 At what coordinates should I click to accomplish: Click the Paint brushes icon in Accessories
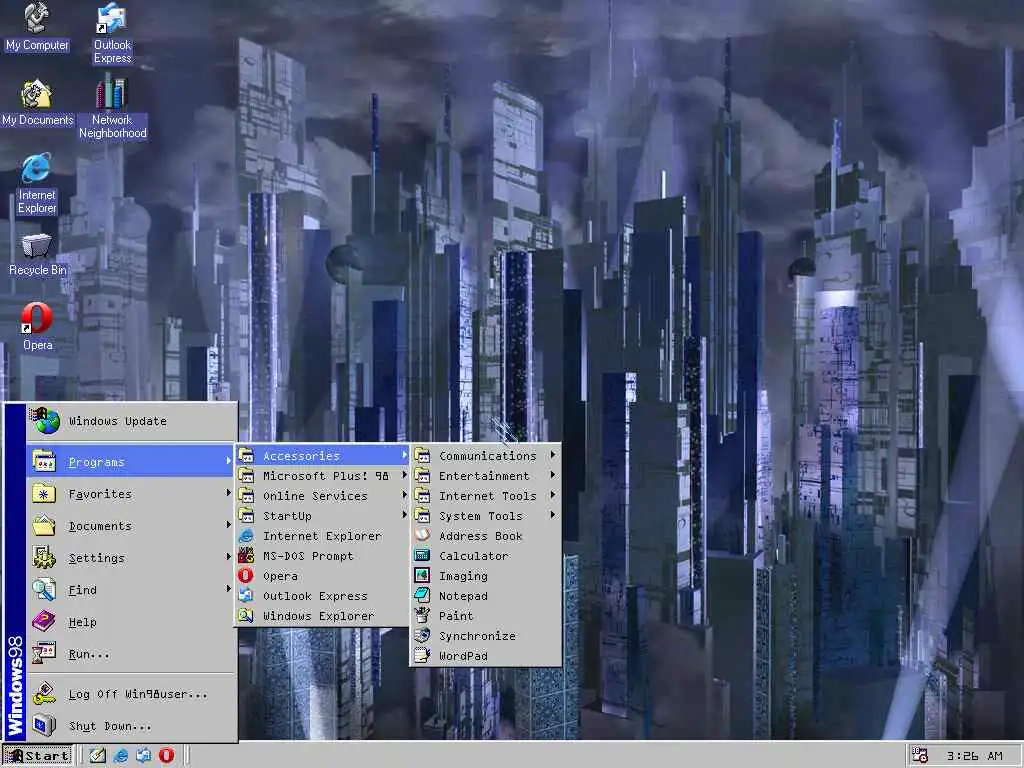(423, 616)
